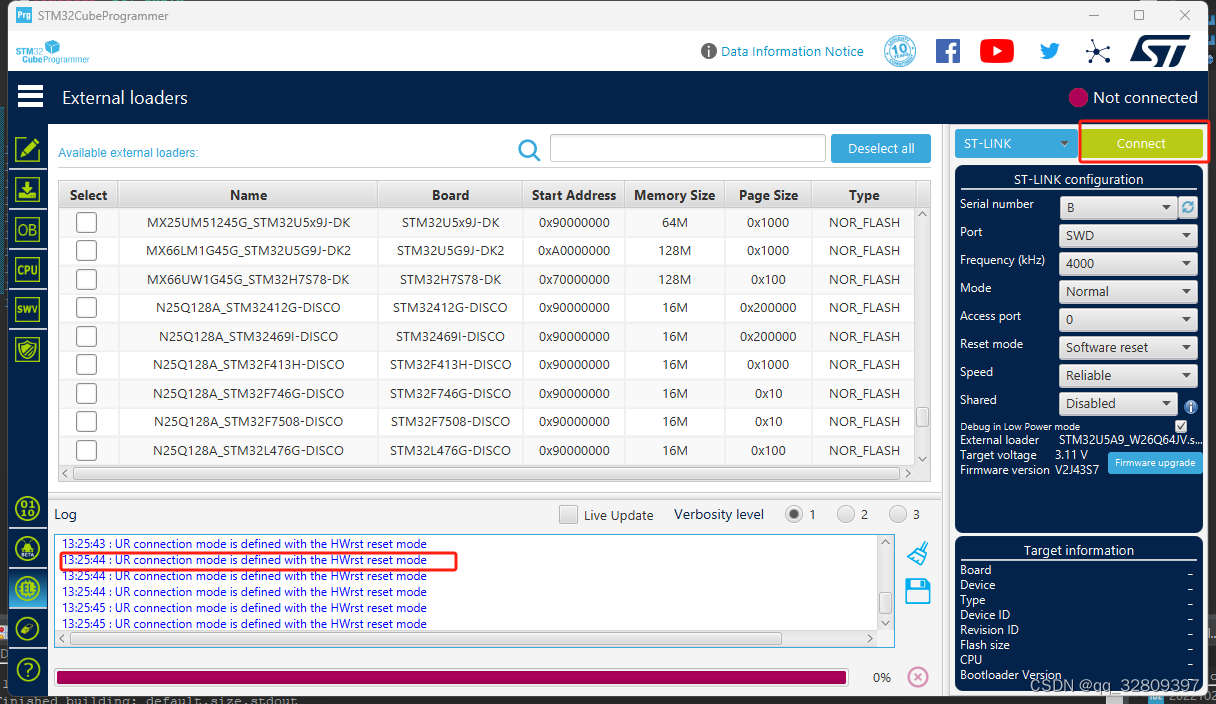Open the network share icon in header
The width and height of the screenshot is (1216, 704).
click(x=1098, y=51)
